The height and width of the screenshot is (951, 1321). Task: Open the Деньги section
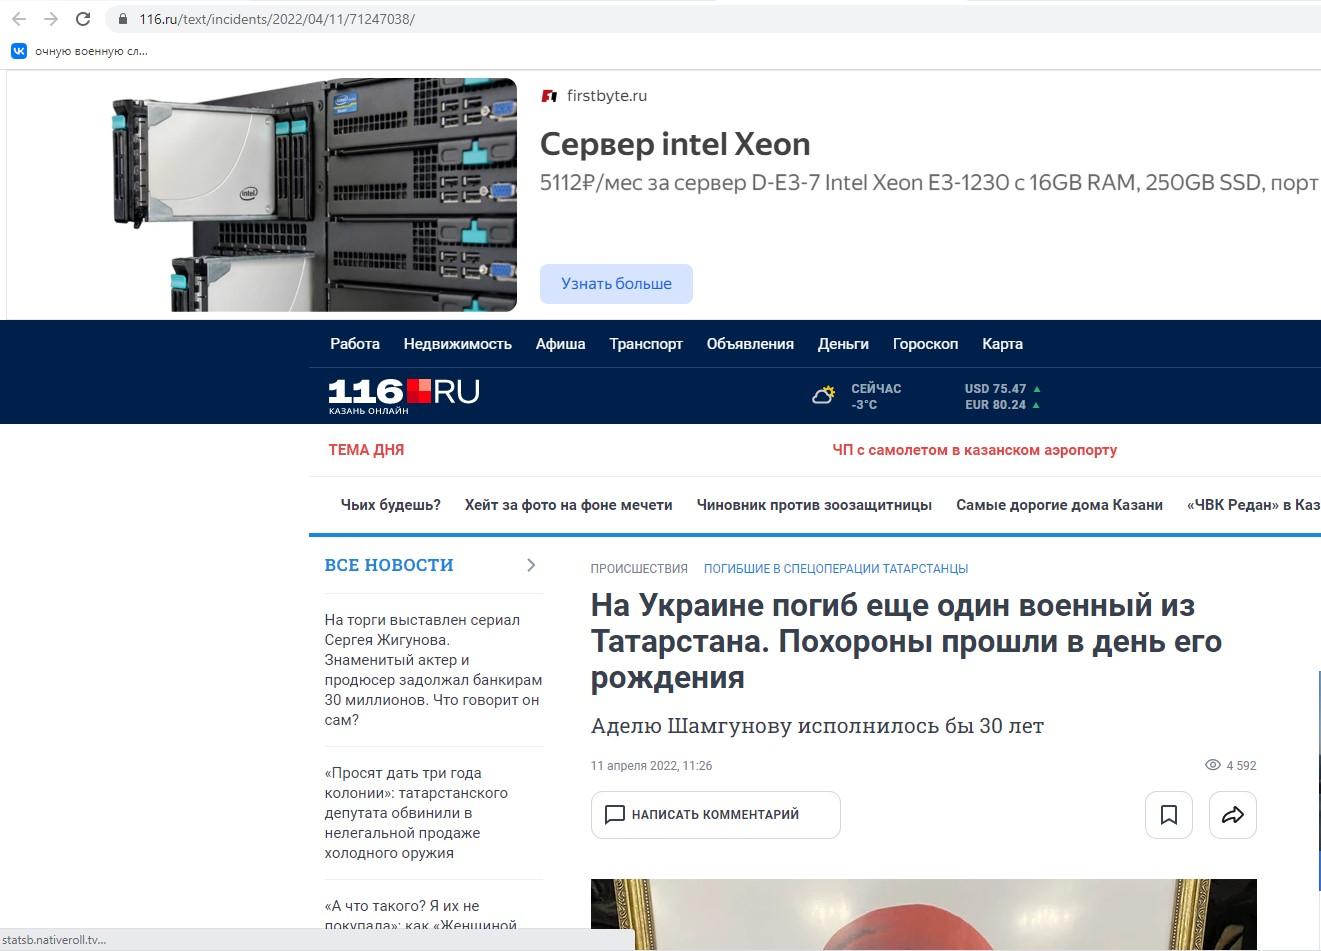[843, 344]
